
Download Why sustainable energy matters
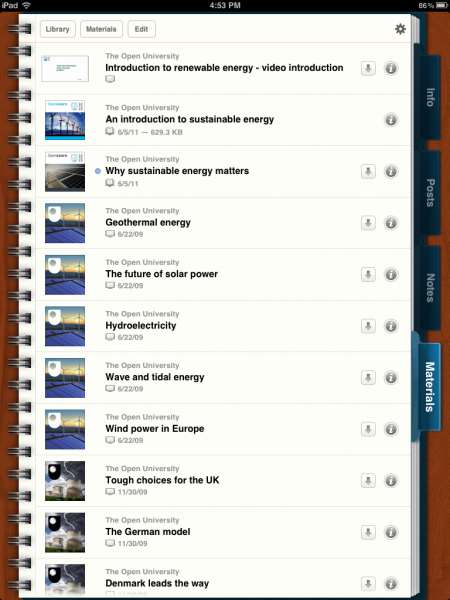point(368,171)
